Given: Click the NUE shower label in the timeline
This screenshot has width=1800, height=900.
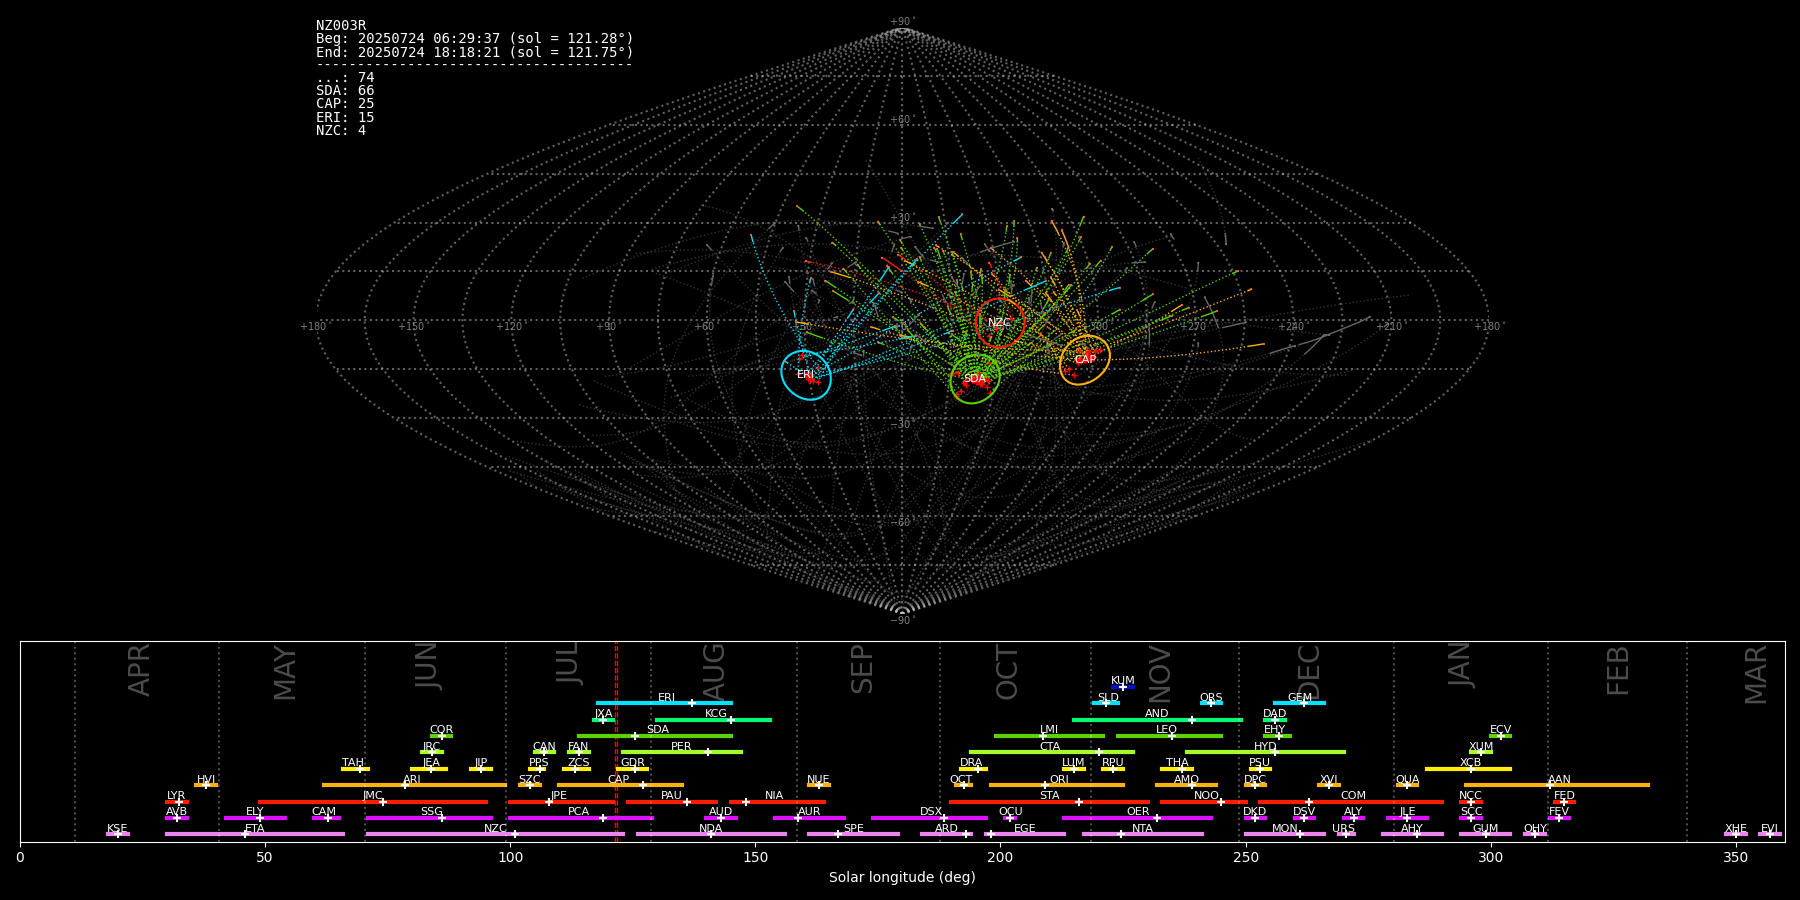Looking at the screenshot, I should 818,780.
